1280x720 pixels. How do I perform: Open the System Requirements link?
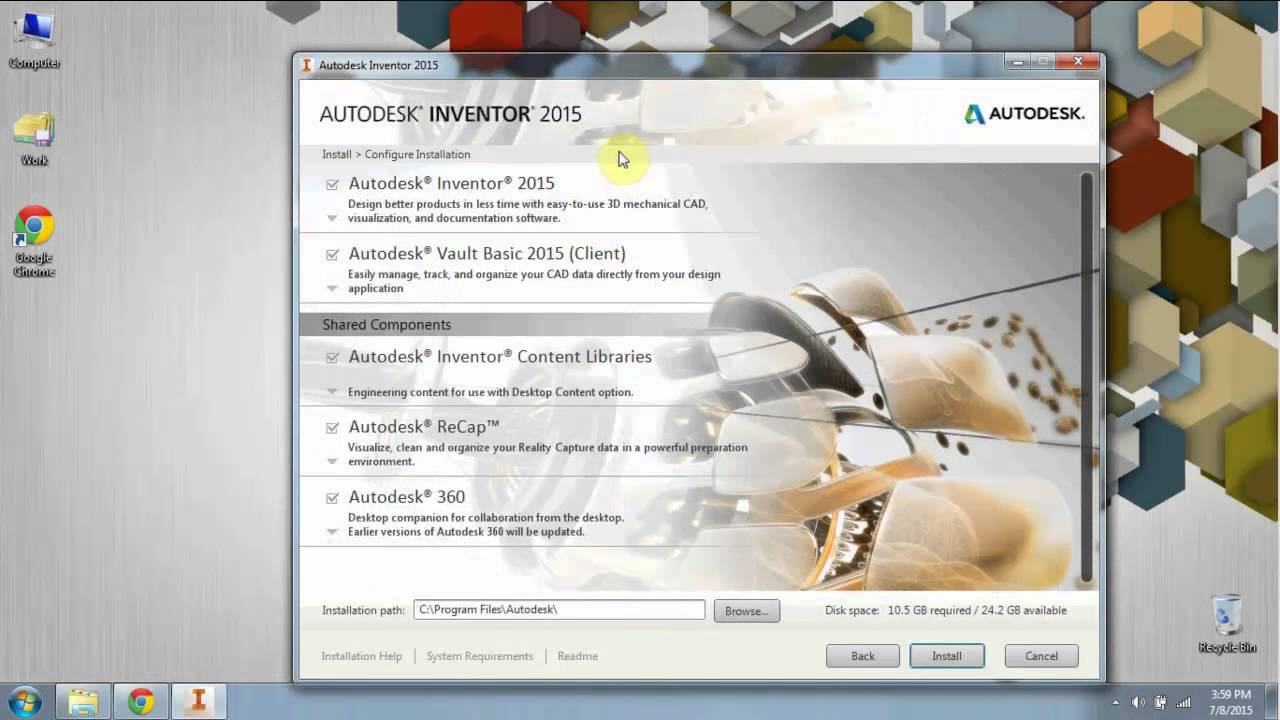click(x=480, y=656)
